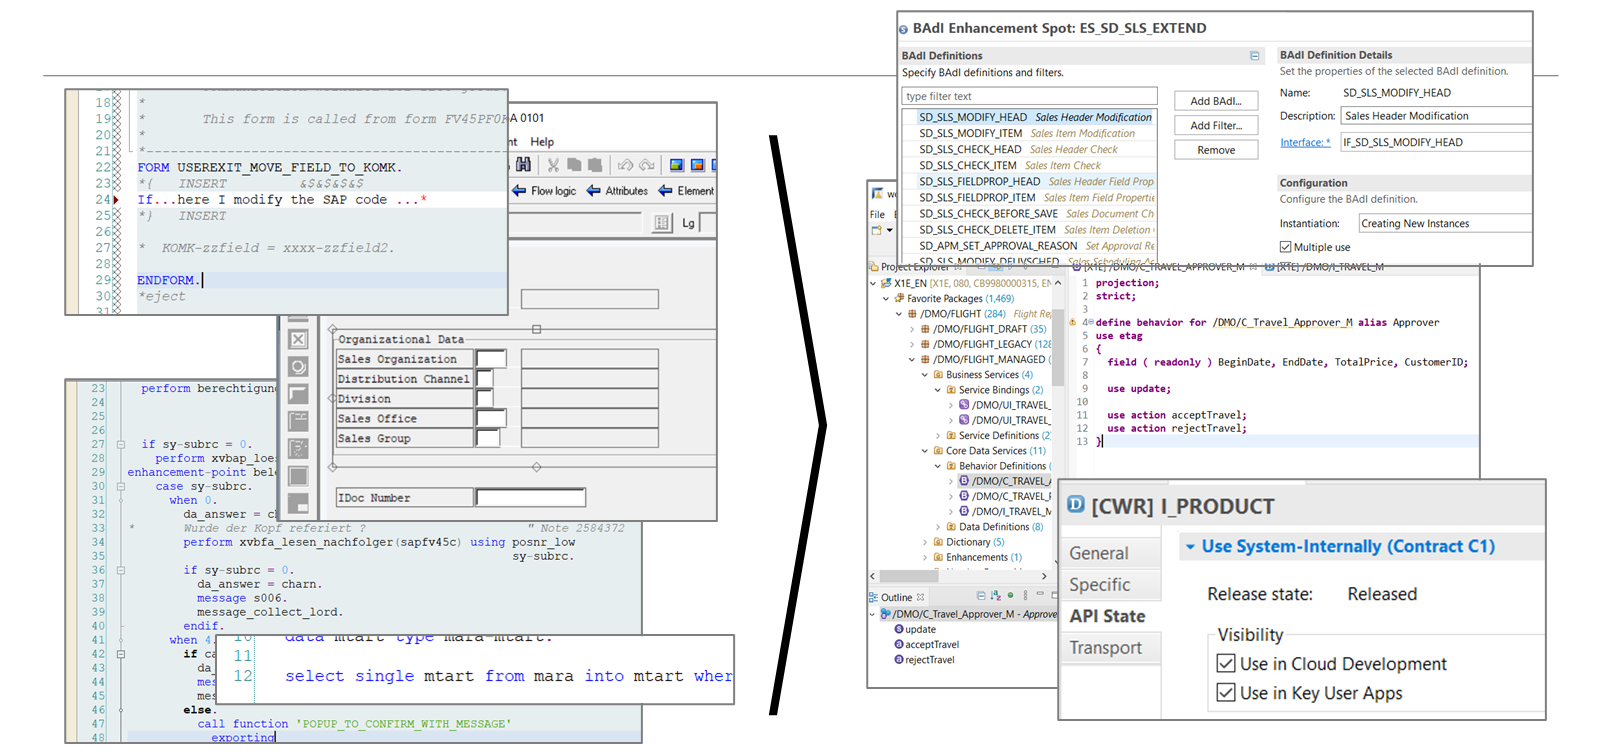The image size is (1600, 754).
Task: Click the IDoc Number input field
Action: point(530,497)
